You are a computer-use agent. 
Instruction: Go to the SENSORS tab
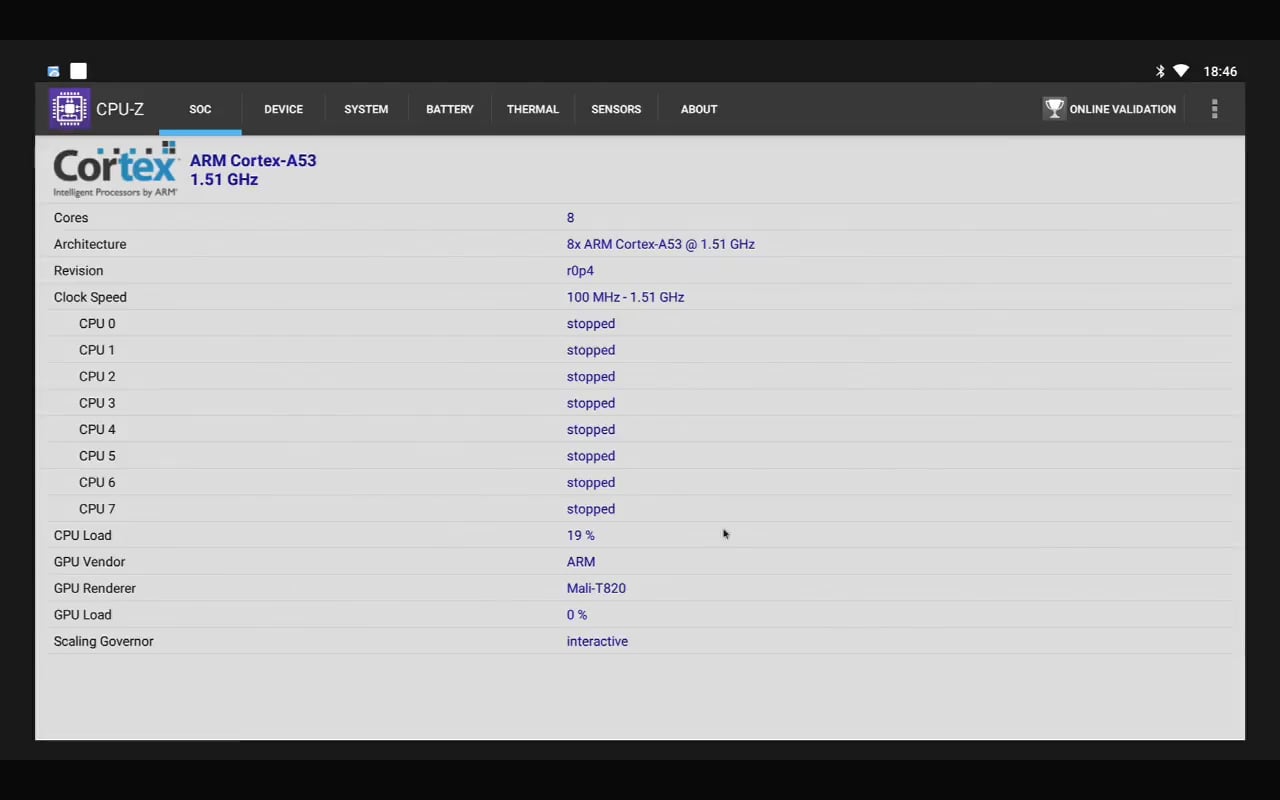point(616,109)
